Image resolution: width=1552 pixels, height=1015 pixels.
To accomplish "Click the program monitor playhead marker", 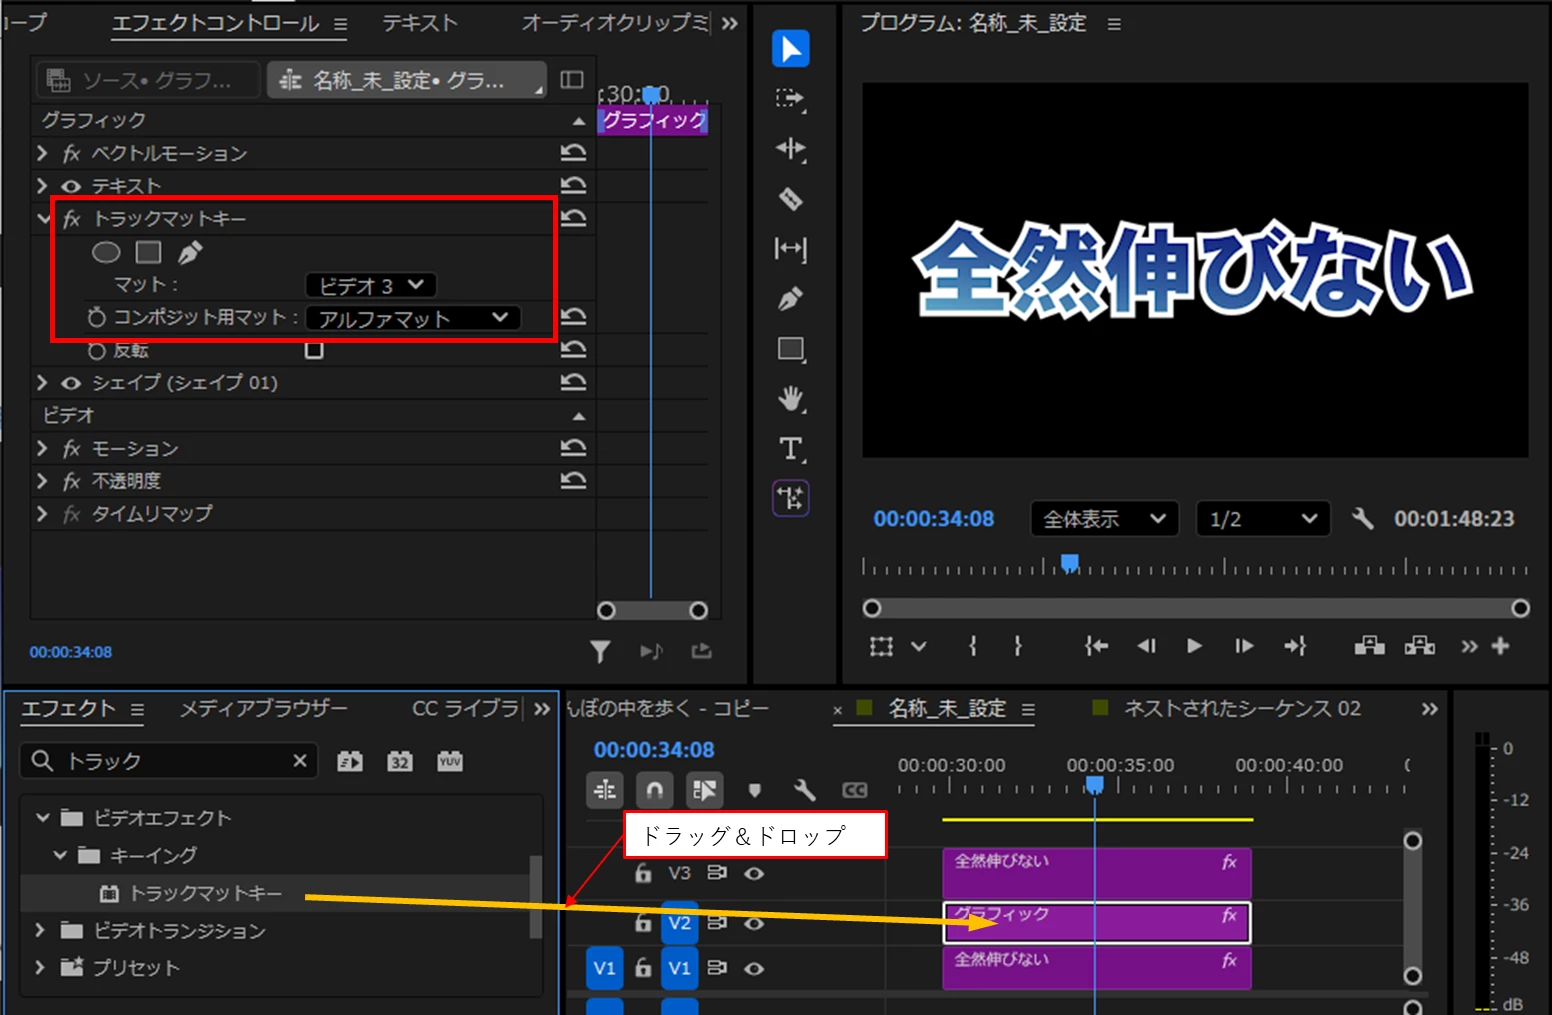I will (x=1070, y=563).
